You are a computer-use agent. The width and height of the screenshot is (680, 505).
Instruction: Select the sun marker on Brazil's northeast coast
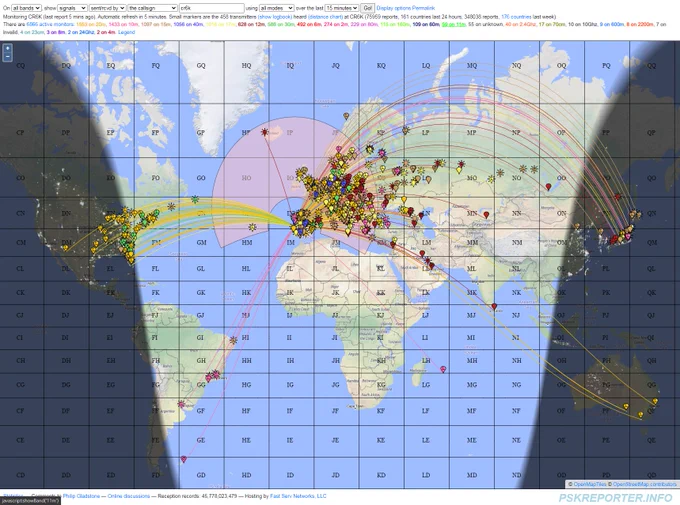click(234, 340)
